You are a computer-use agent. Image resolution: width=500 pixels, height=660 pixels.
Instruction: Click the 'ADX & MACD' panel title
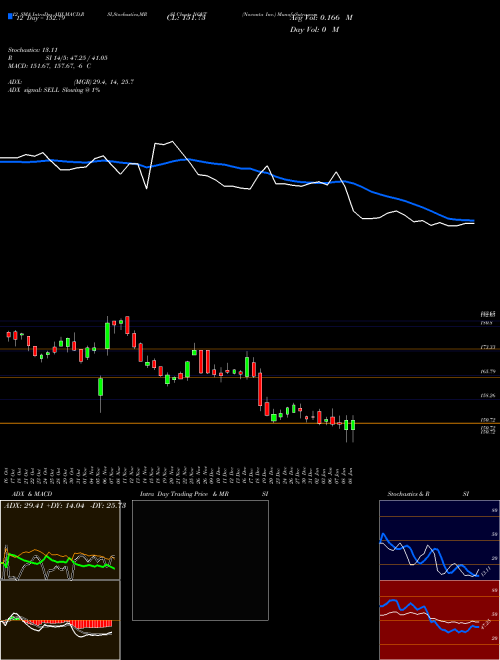click(32, 494)
